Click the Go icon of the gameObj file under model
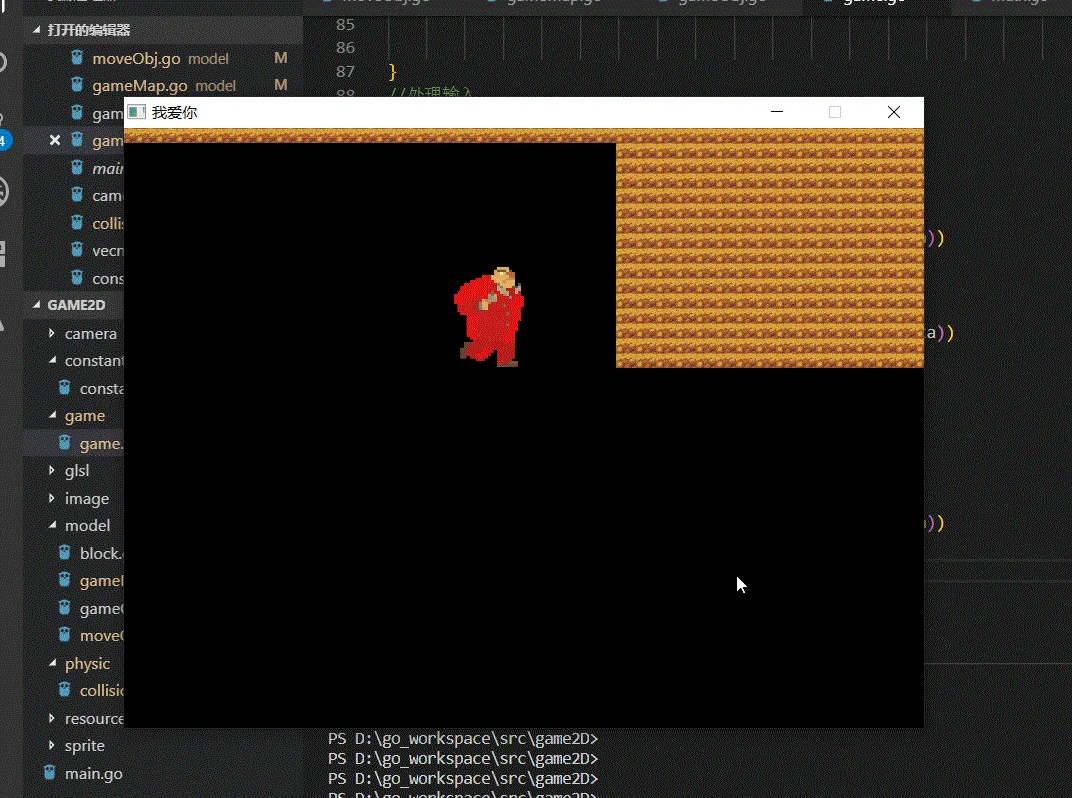Screen dimensions: 1072x798 tap(64, 608)
